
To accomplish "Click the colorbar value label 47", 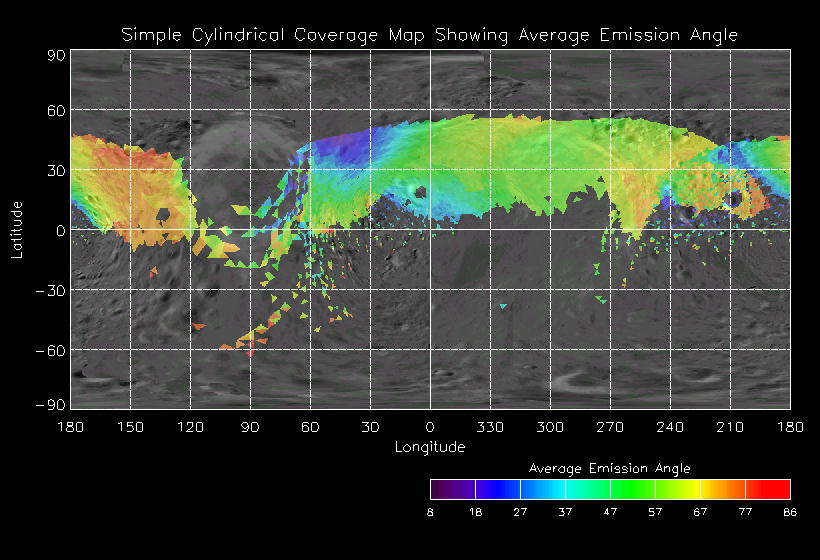I will click(x=610, y=511).
